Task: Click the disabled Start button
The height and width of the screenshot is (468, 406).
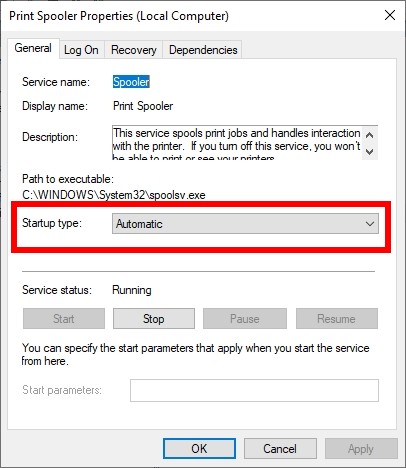Action: [64, 319]
